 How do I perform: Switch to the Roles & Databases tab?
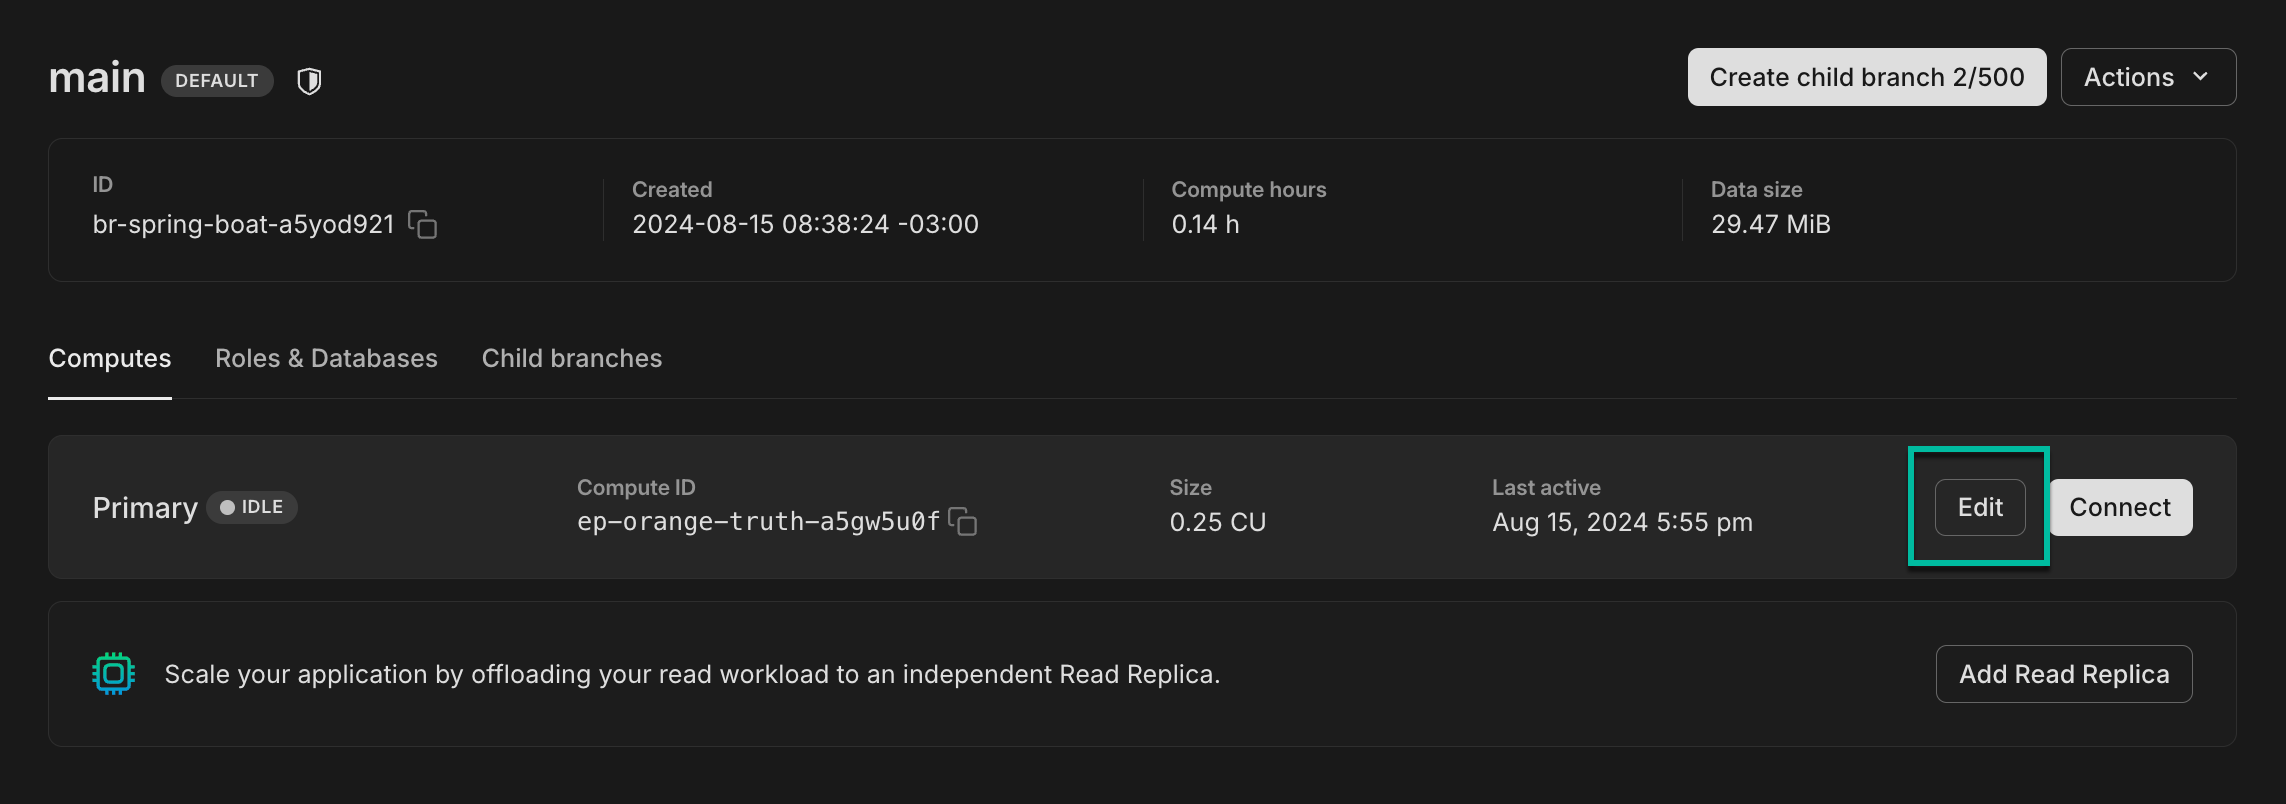[326, 358]
